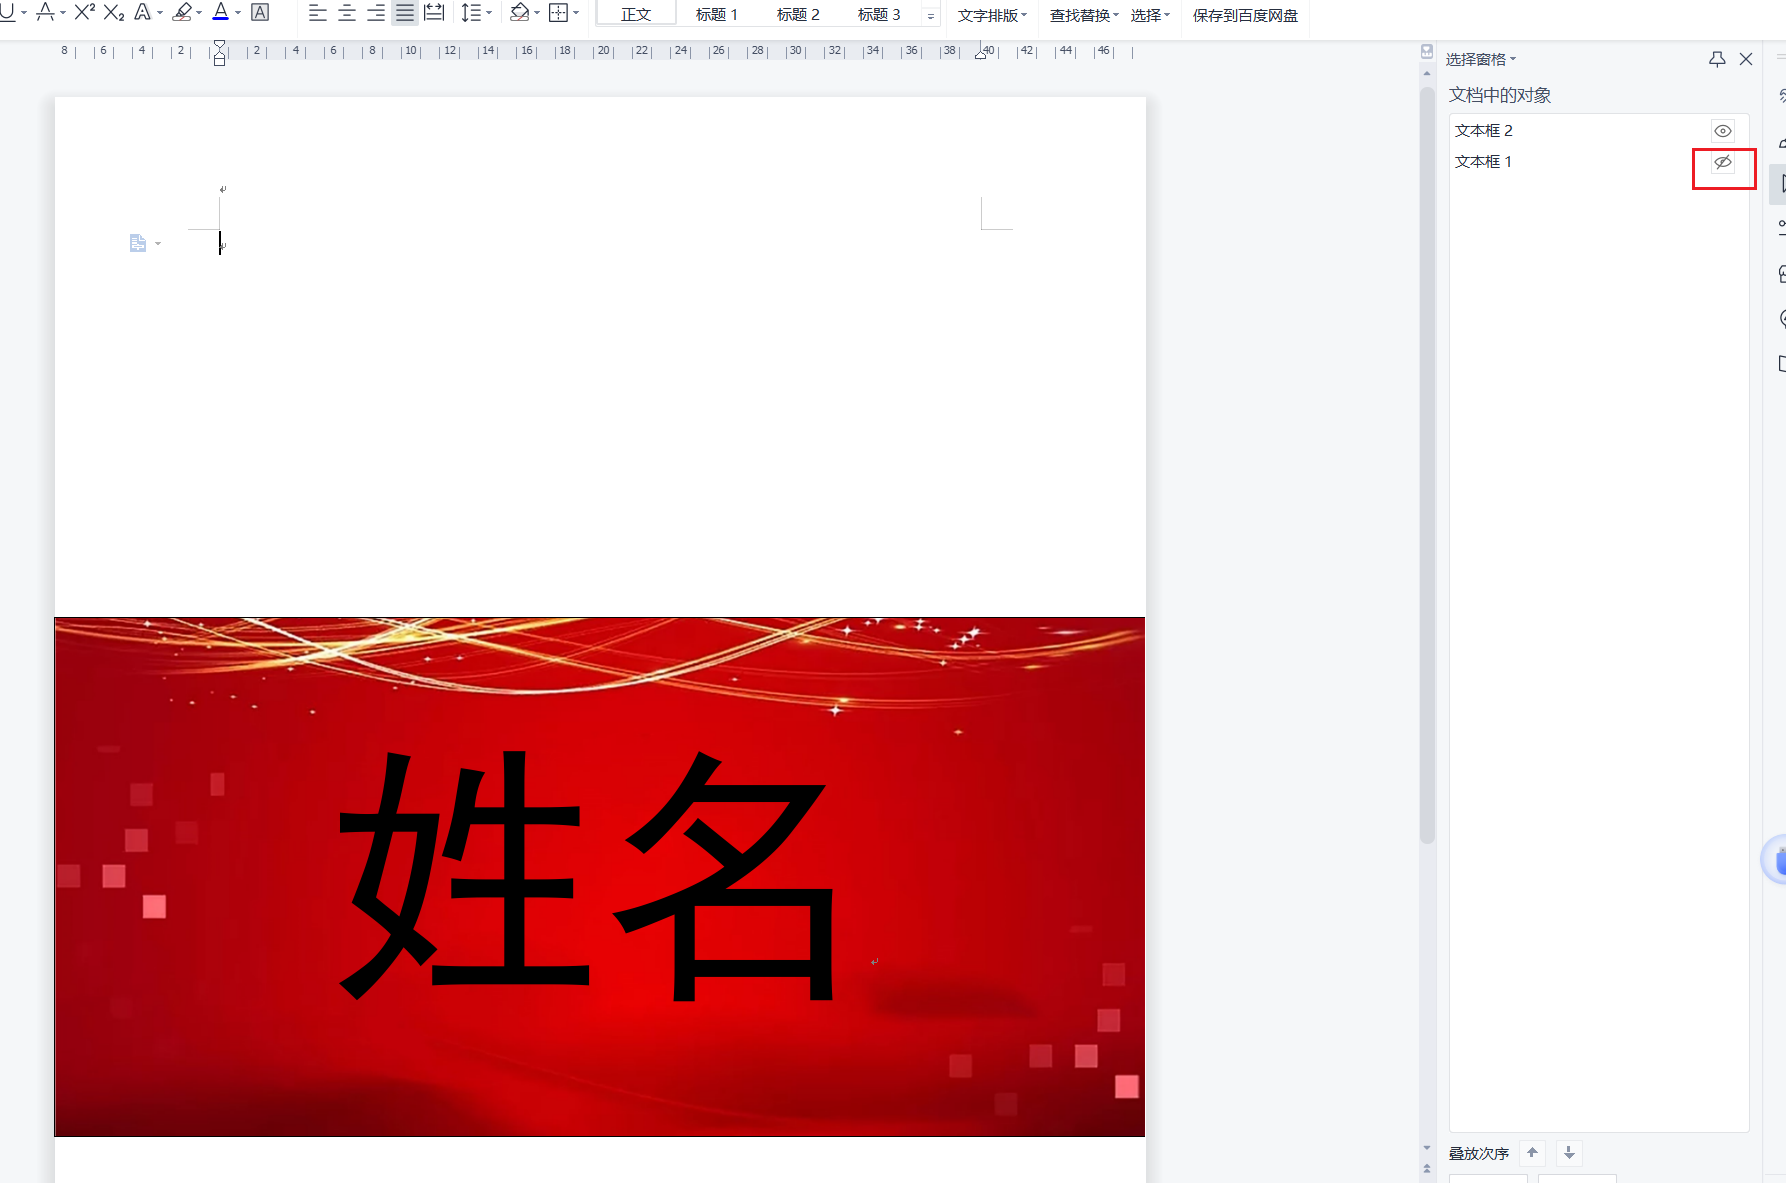
Task: Toggle justify alignment button
Action: coord(405,13)
